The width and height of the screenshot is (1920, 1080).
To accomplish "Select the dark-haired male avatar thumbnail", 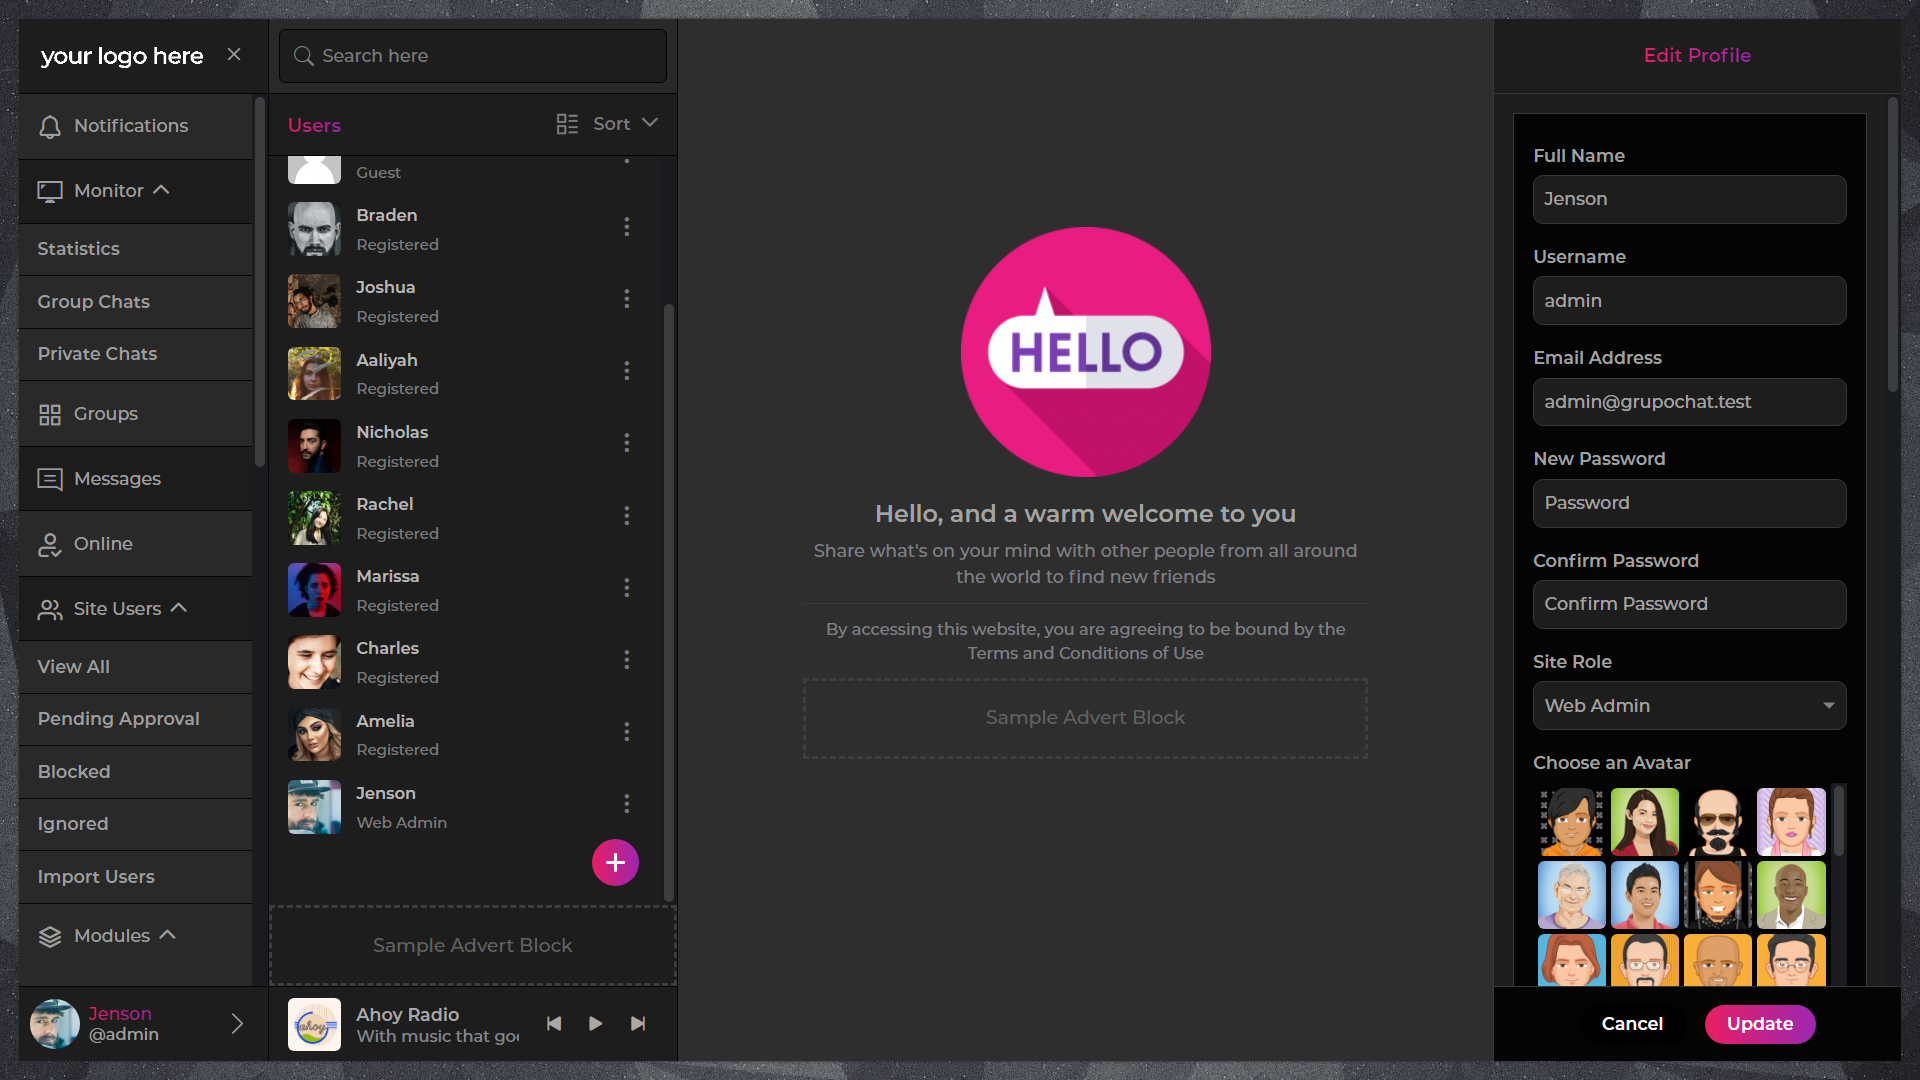I will [x=1571, y=821].
